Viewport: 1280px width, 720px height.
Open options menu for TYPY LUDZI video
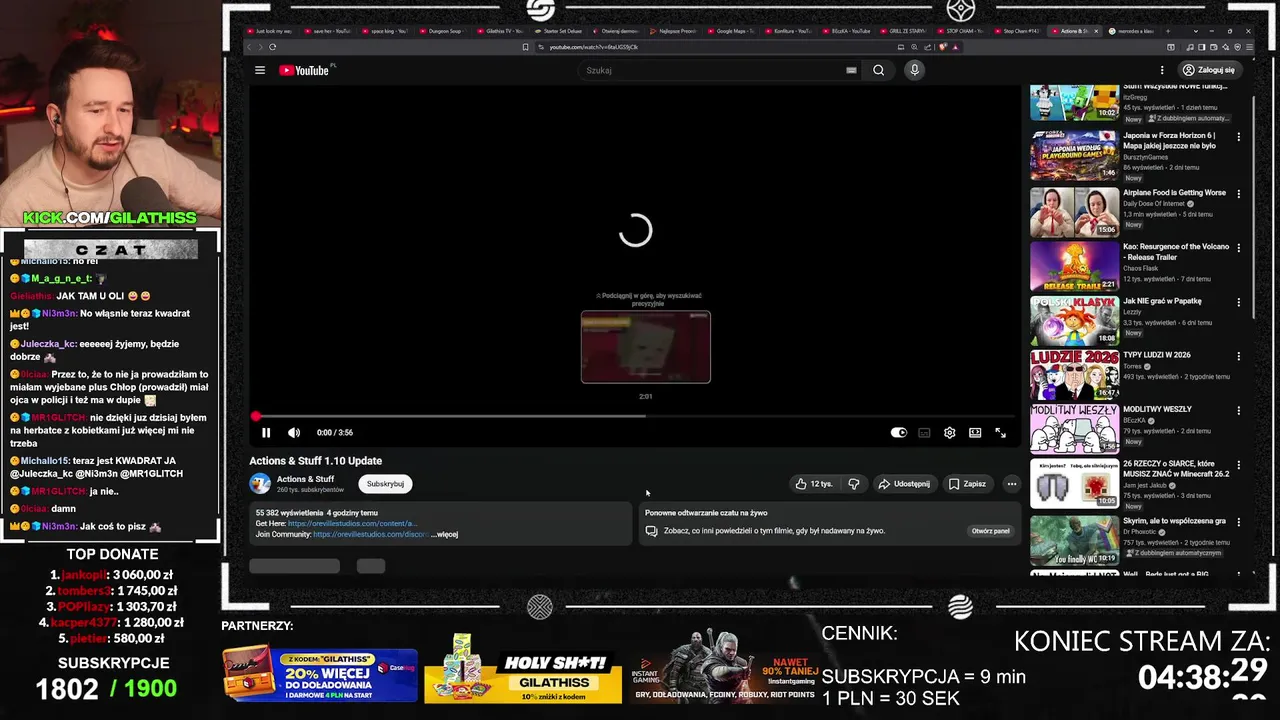tap(1238, 356)
